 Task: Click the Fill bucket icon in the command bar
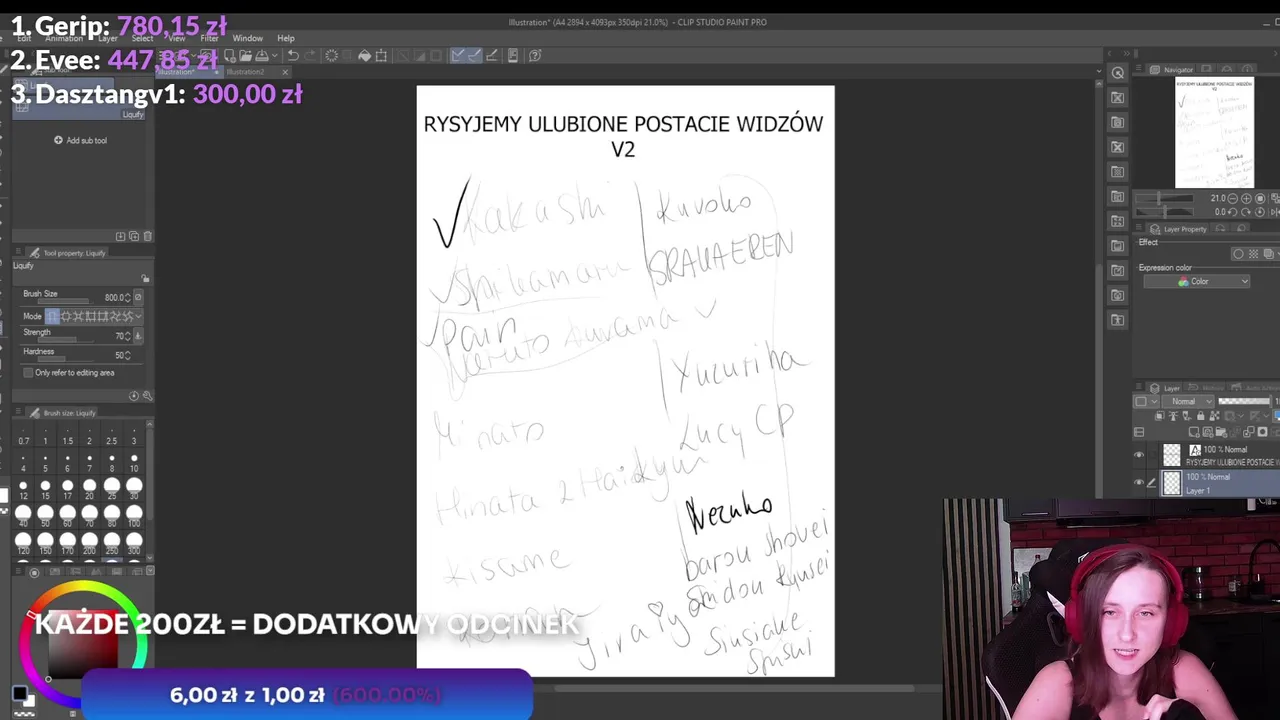pos(365,56)
